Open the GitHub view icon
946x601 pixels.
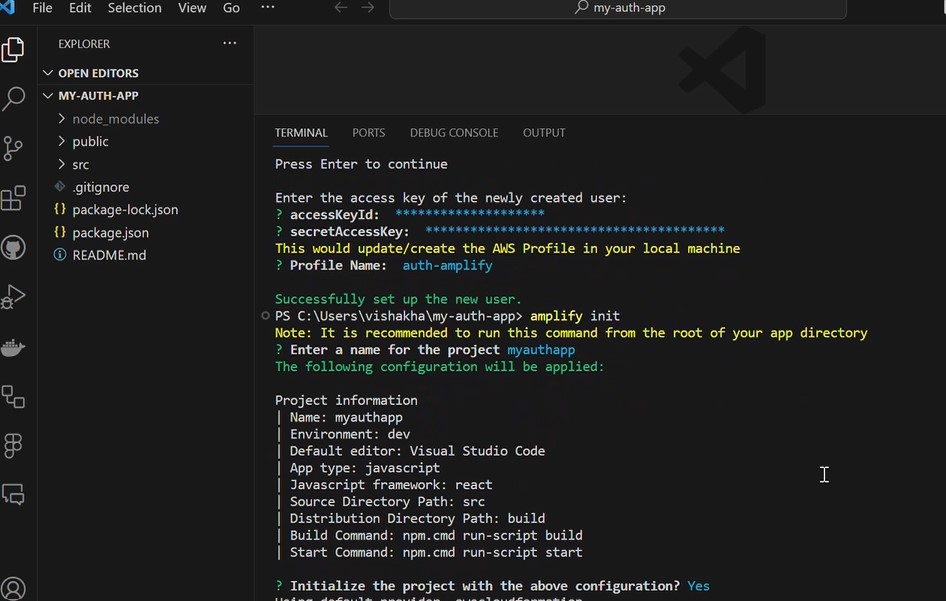14,247
